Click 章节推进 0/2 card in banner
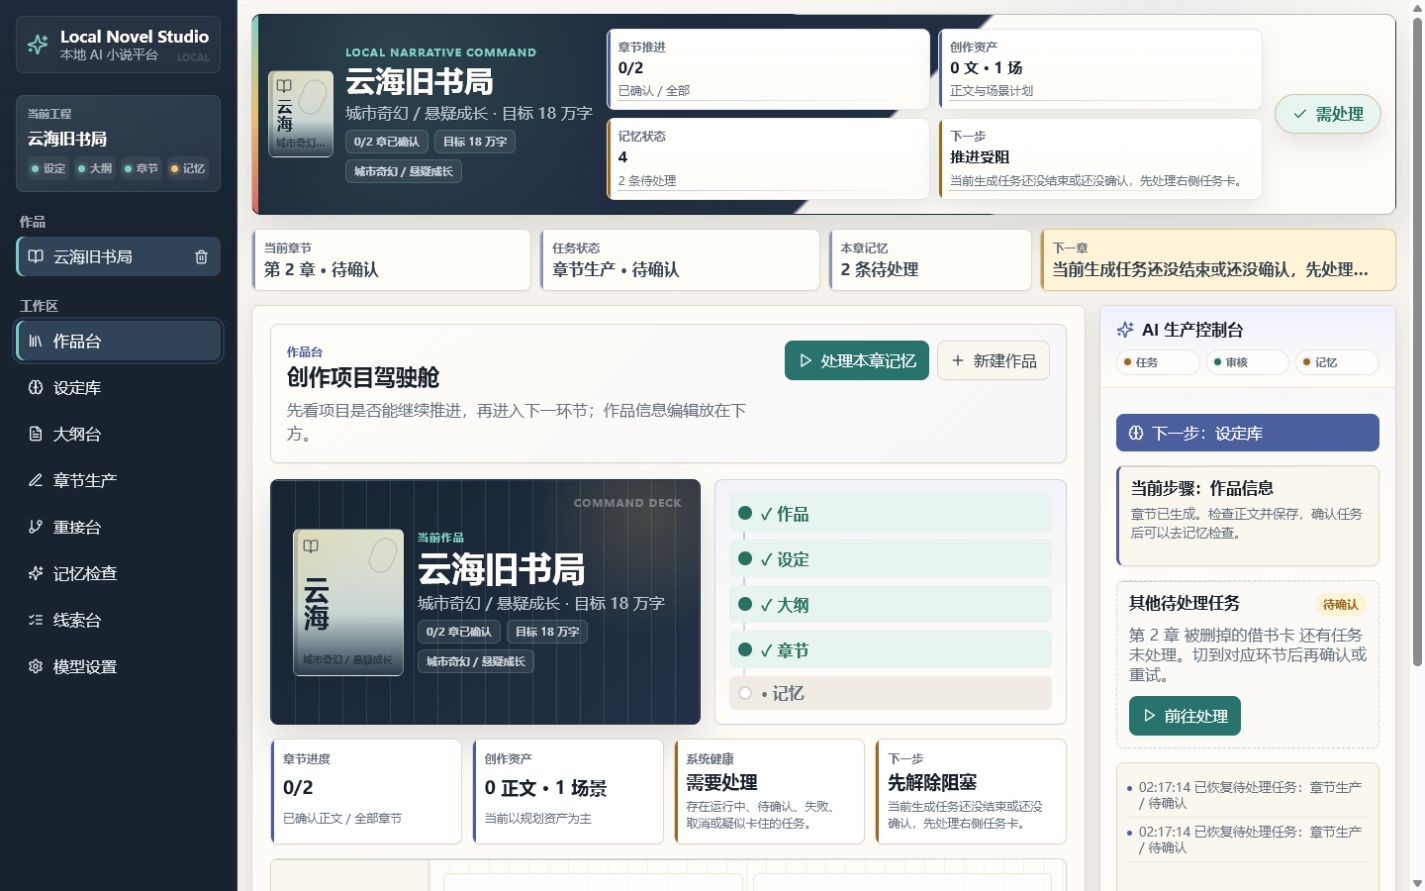Viewport: 1425px width, 891px height. pyautogui.click(x=768, y=69)
